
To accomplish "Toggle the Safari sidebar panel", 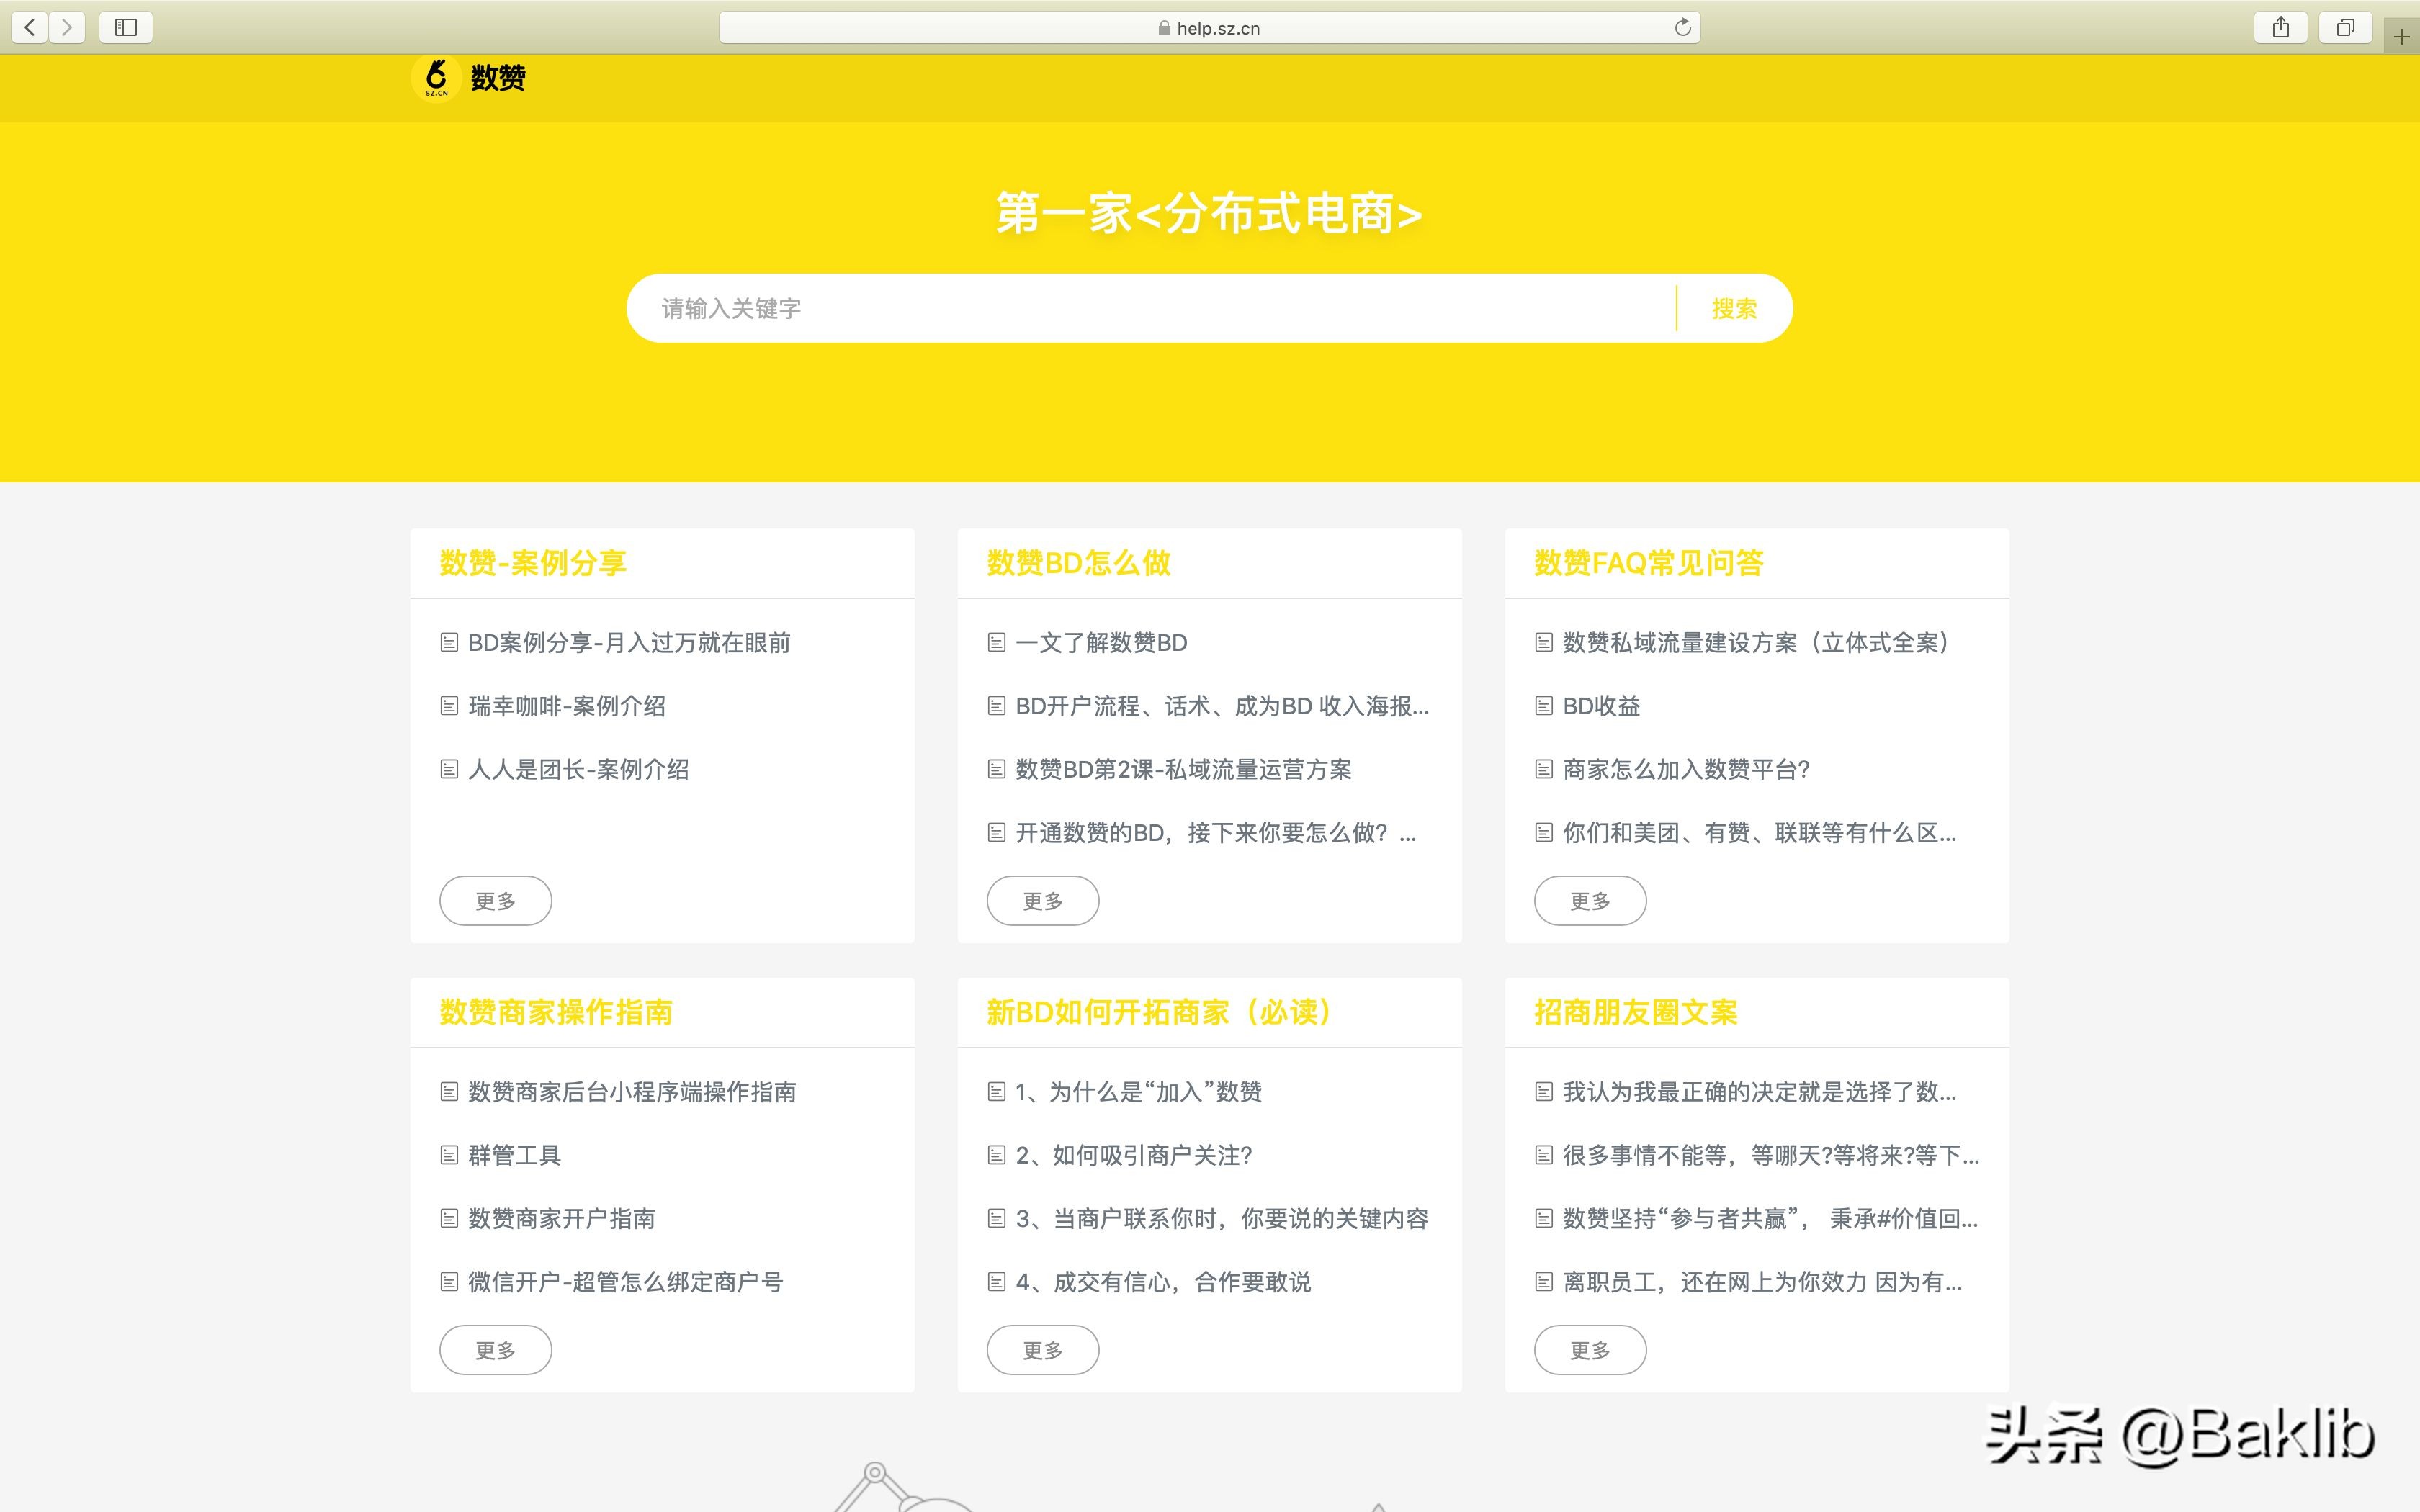I will pos(125,27).
